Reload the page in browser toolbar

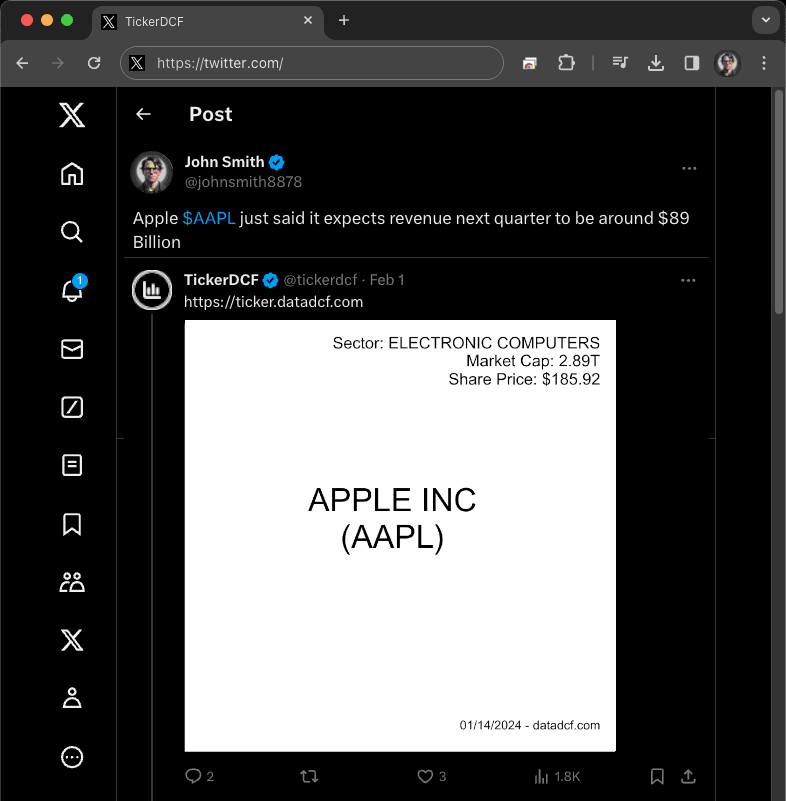[94, 63]
